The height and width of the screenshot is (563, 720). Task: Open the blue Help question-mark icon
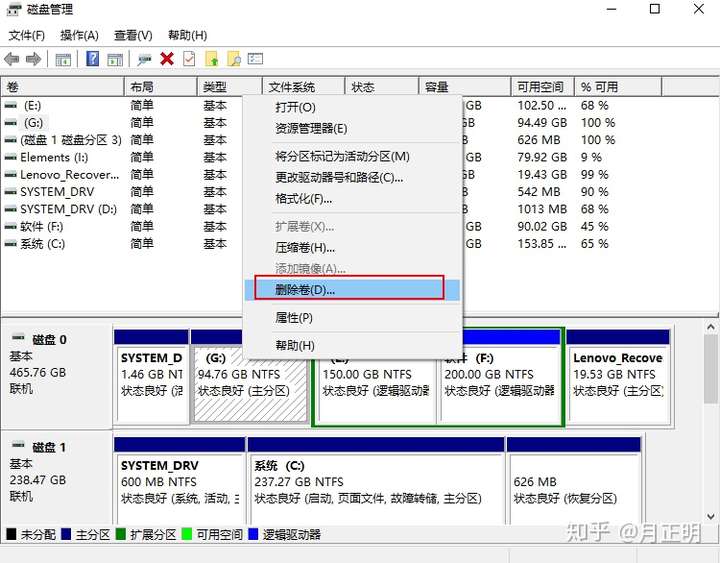(x=92, y=58)
